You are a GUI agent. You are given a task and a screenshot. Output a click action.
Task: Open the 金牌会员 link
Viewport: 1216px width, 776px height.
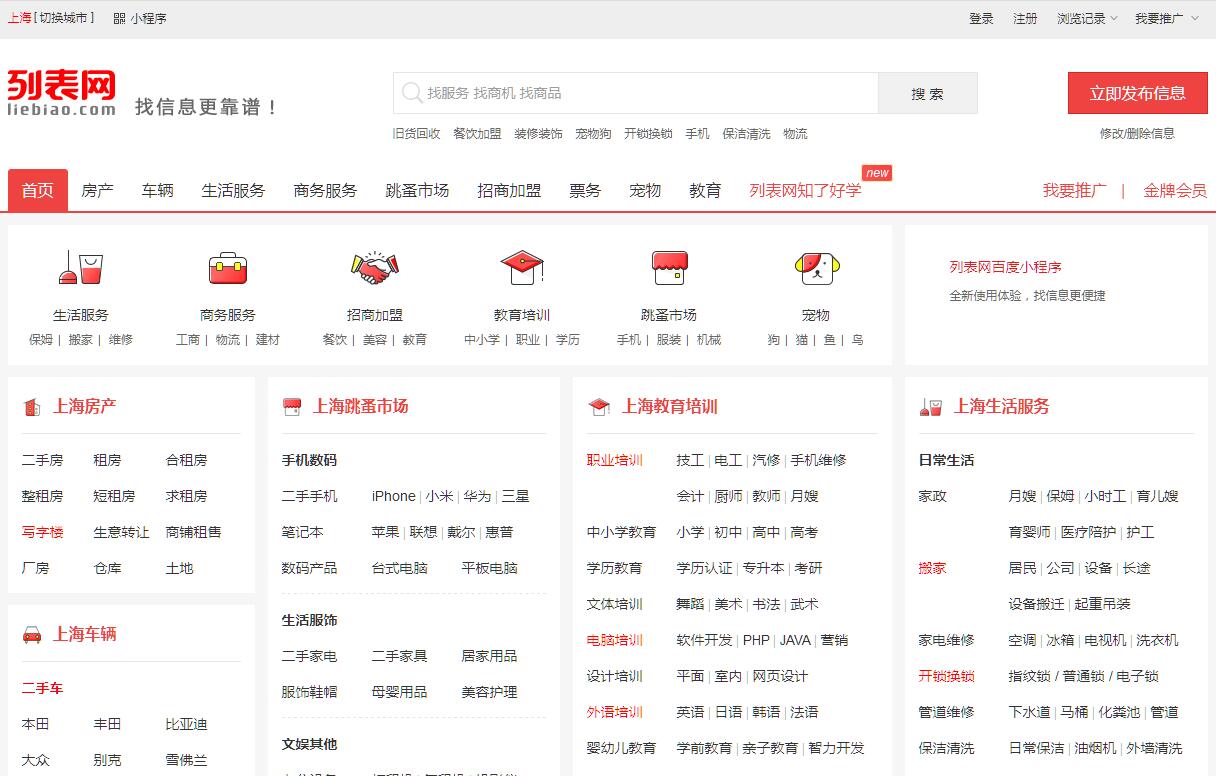tap(1175, 190)
